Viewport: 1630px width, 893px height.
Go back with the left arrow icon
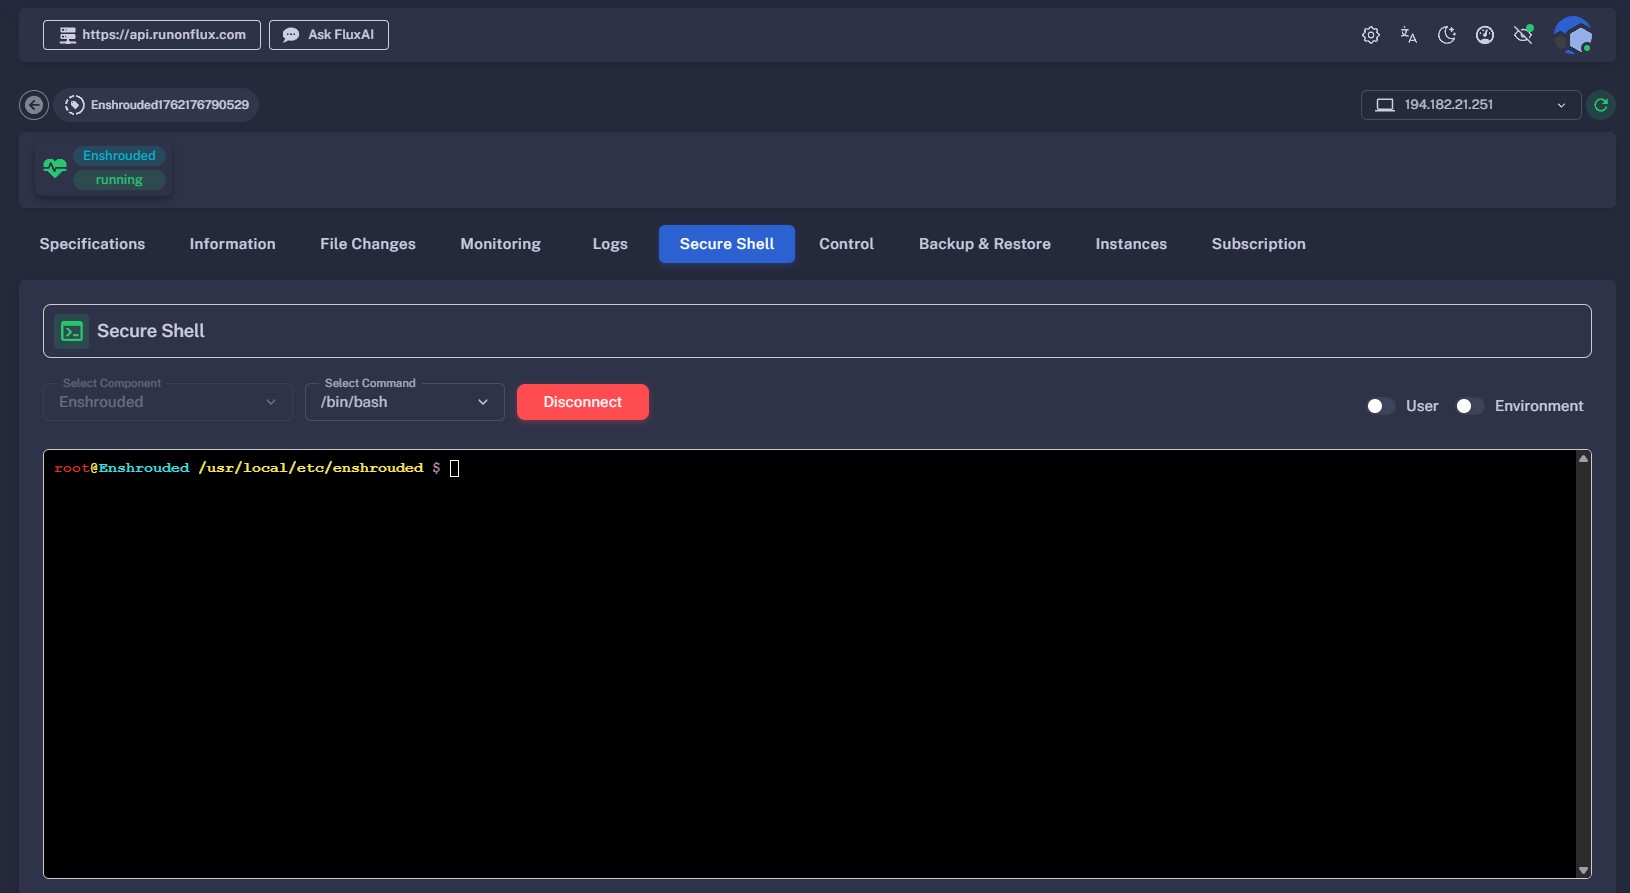point(34,105)
